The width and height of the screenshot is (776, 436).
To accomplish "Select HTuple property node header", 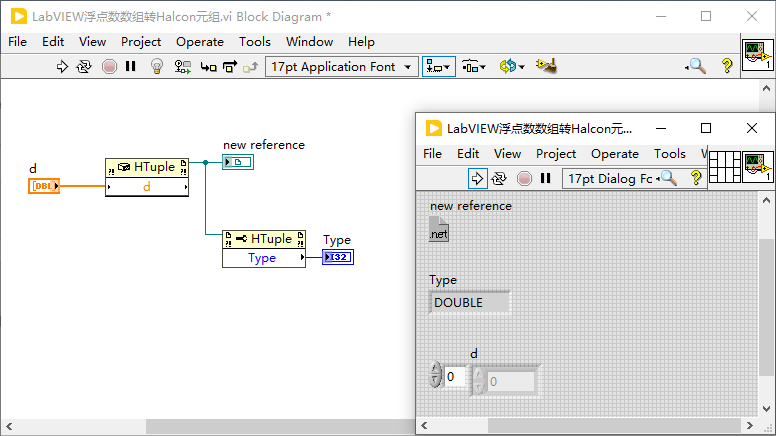I will (264, 240).
